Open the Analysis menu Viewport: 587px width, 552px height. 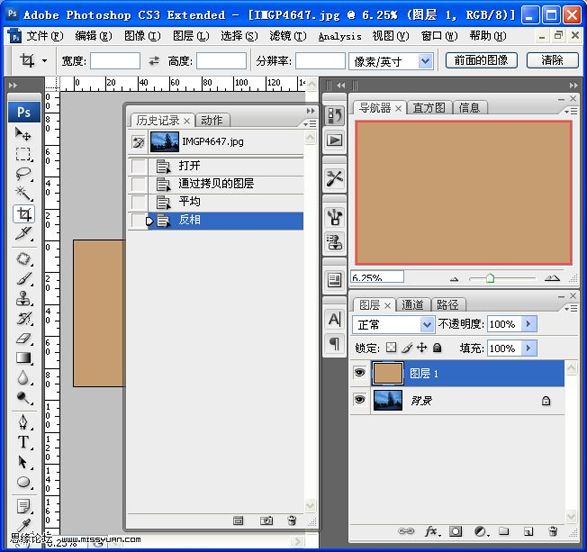coord(340,37)
